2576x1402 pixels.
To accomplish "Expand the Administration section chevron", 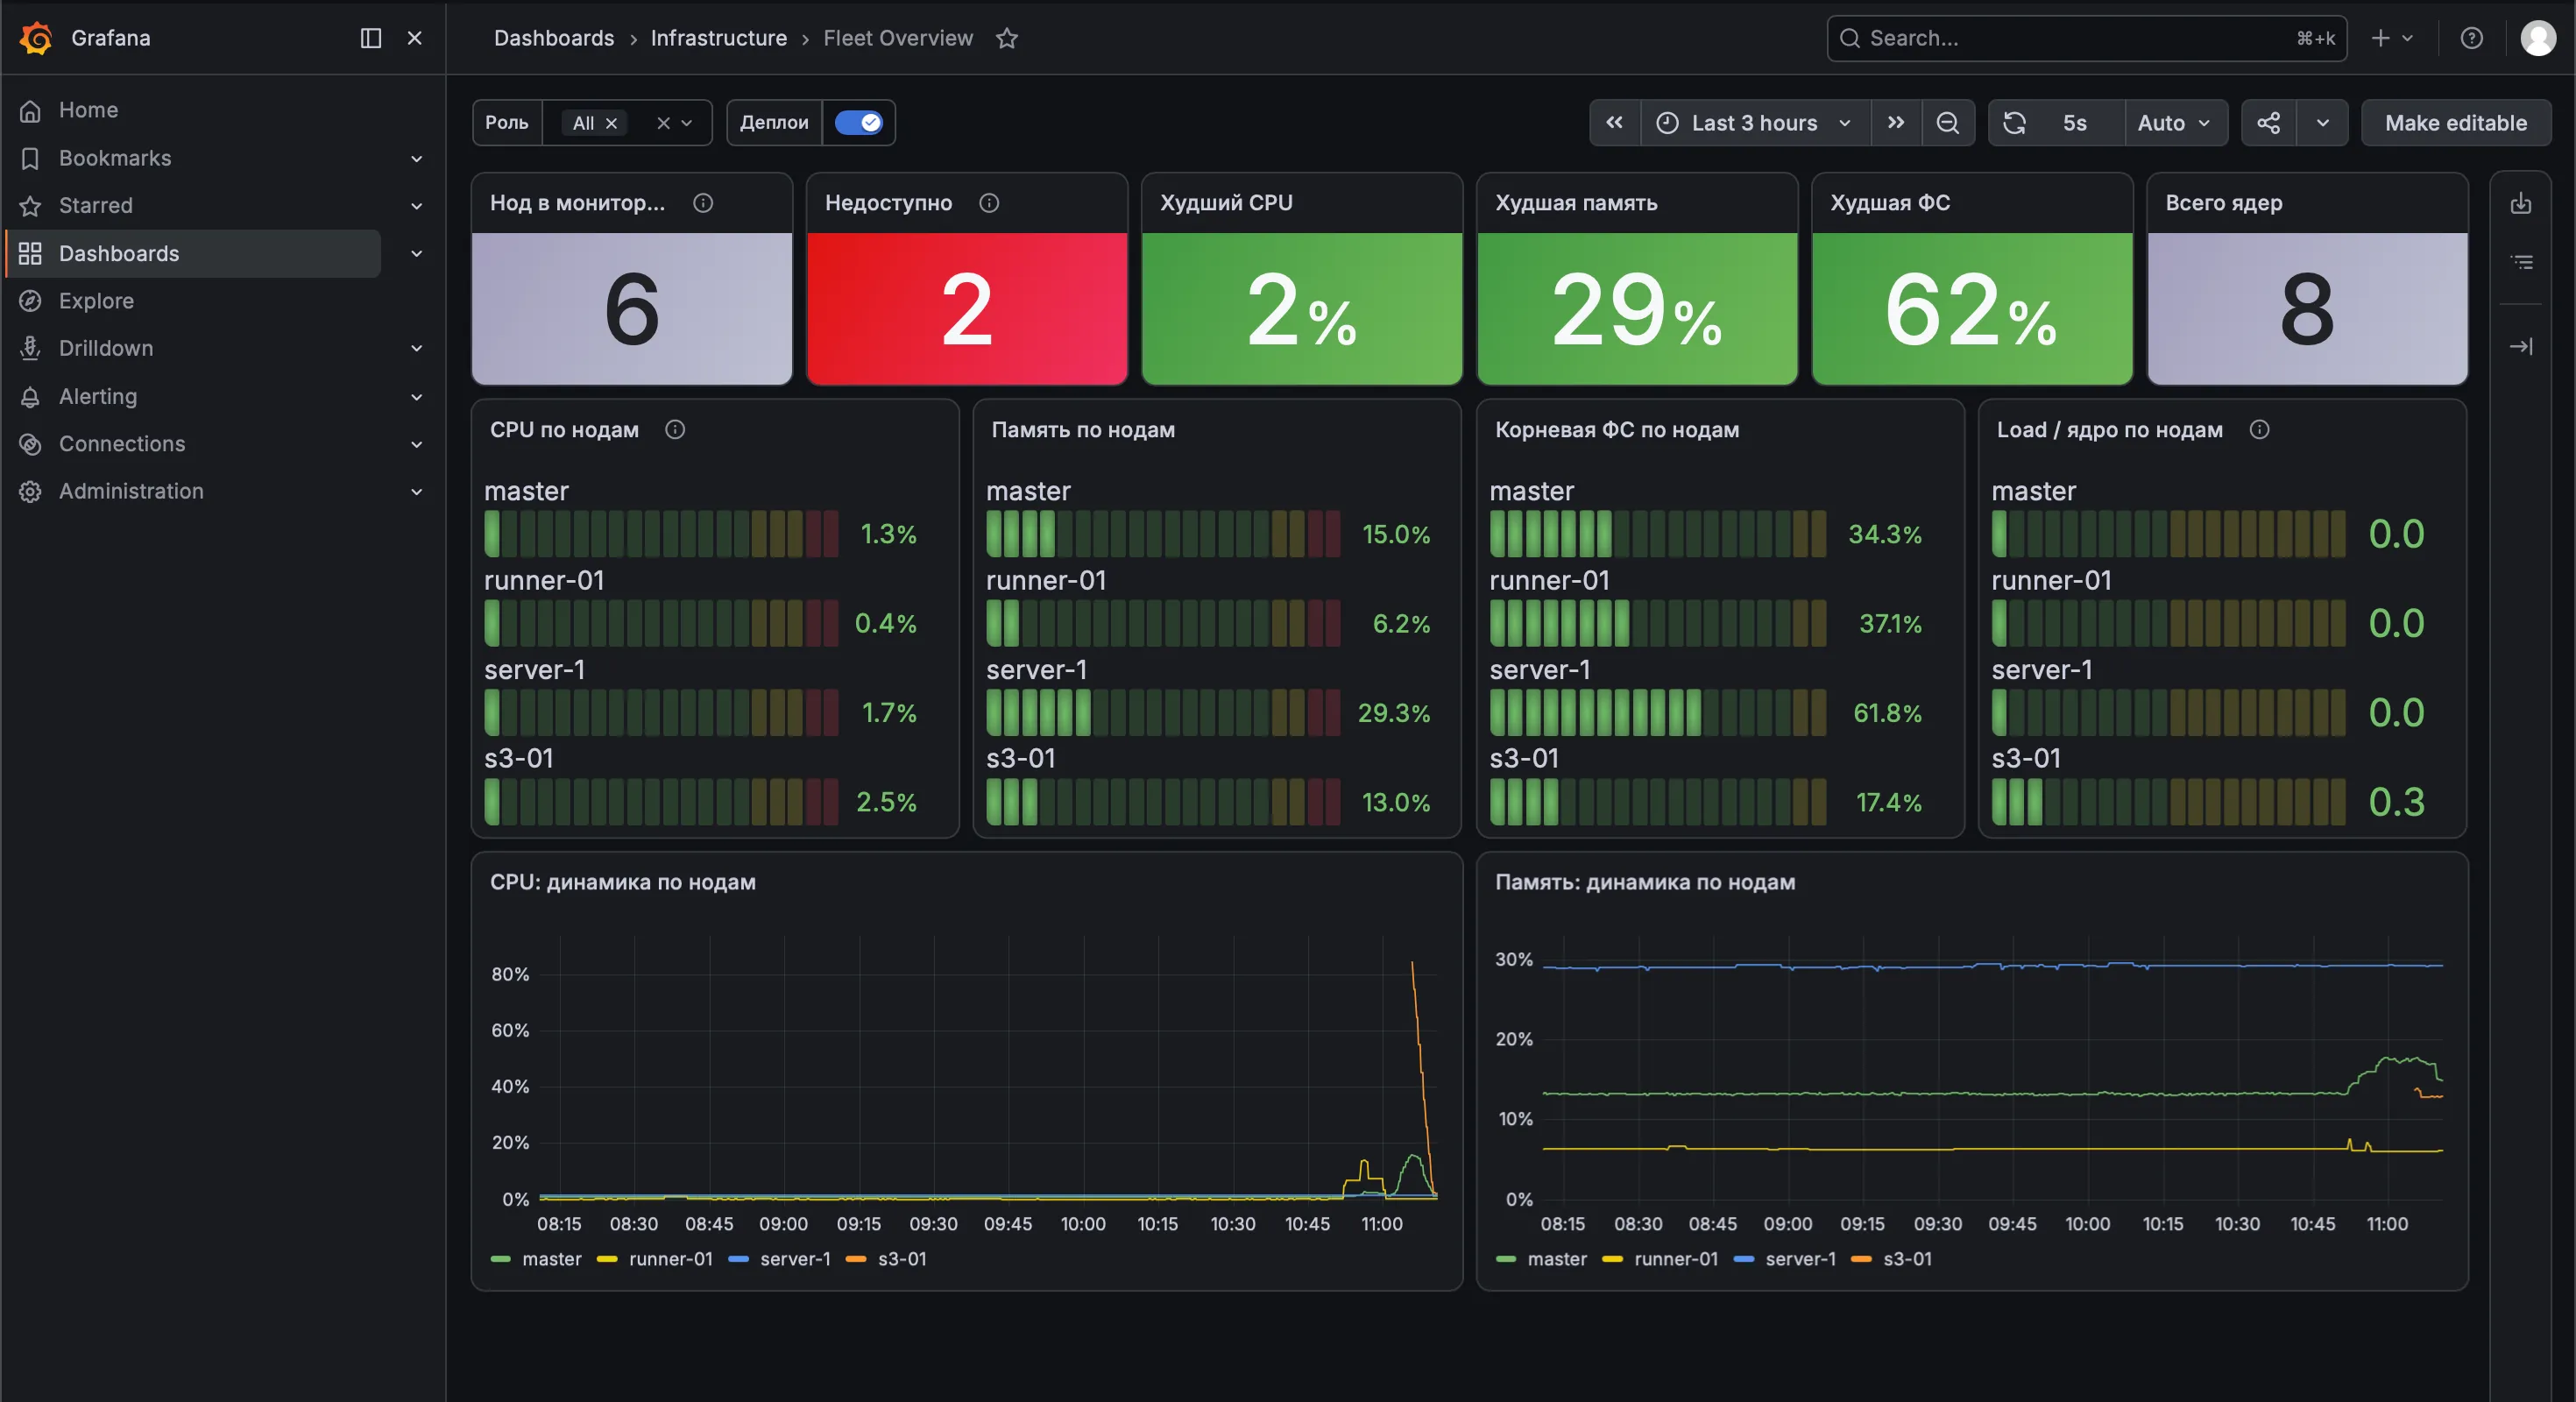I will point(417,491).
